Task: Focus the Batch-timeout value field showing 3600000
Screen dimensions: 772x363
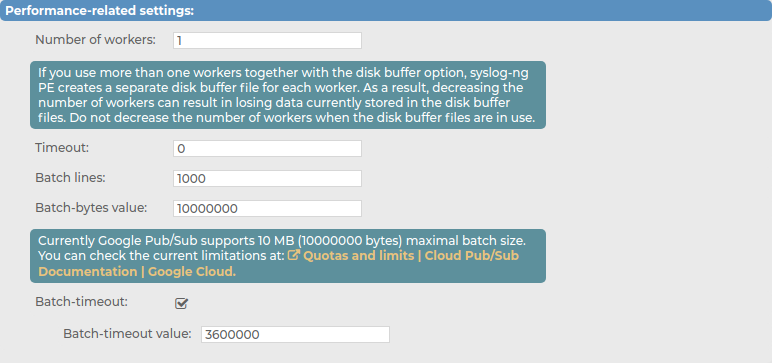Action: (295, 334)
